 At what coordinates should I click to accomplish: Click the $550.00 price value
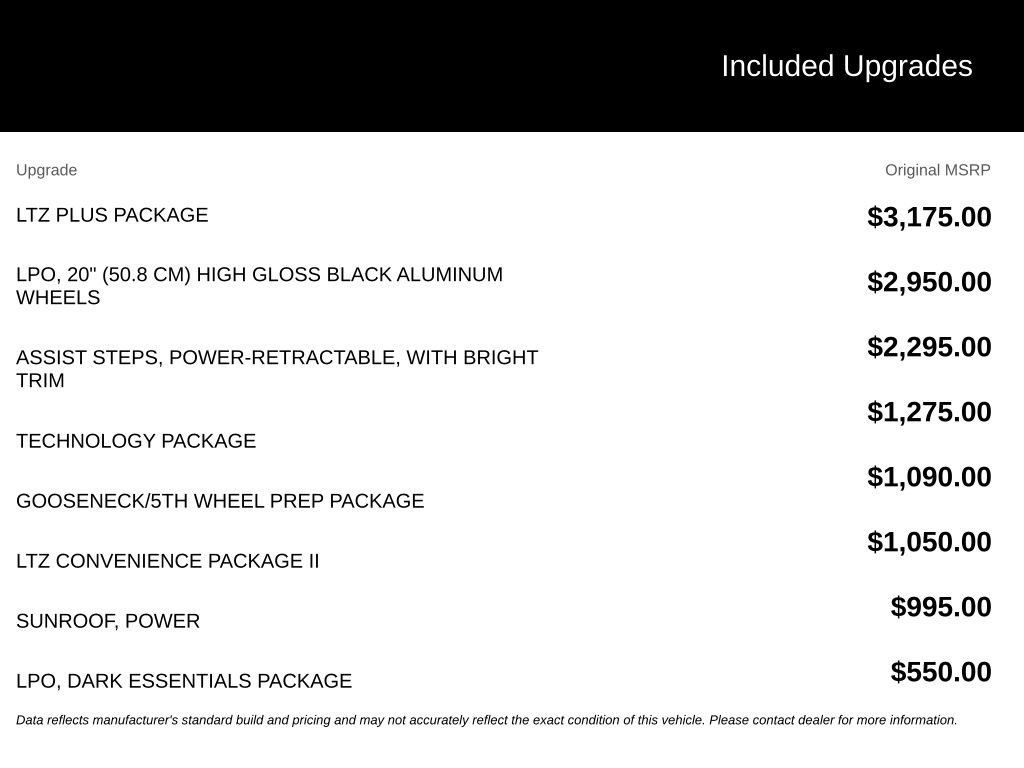click(940, 672)
